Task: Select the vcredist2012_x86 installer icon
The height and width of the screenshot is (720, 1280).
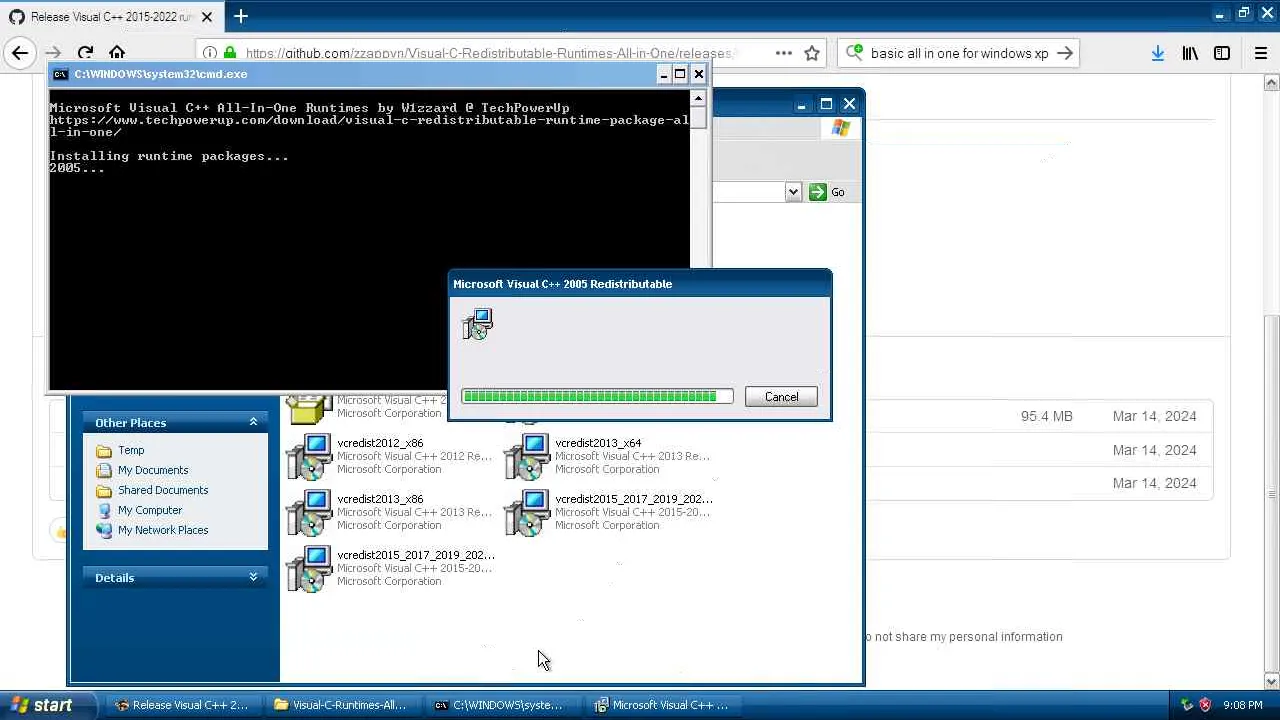Action: 309,456
